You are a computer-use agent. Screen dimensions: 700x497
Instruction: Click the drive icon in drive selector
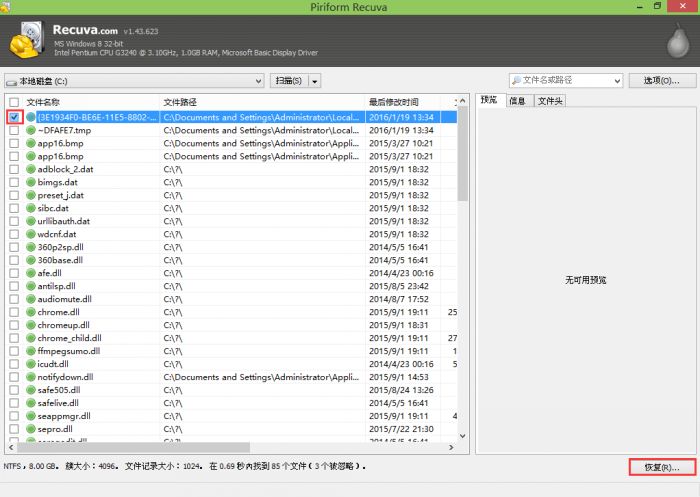(11, 82)
